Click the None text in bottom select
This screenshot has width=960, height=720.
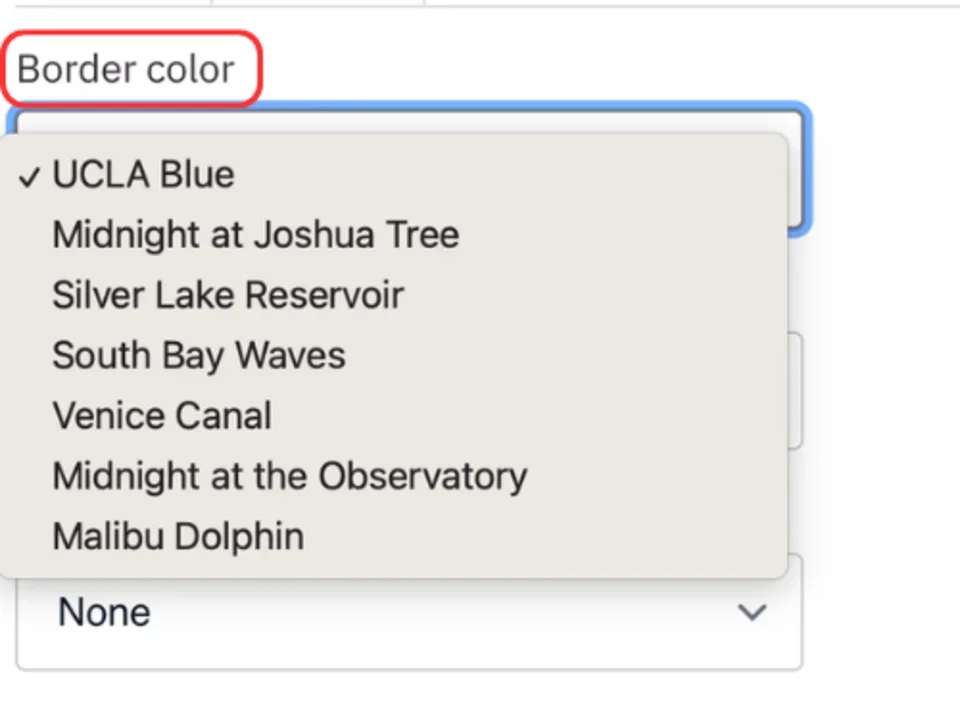[x=104, y=612]
